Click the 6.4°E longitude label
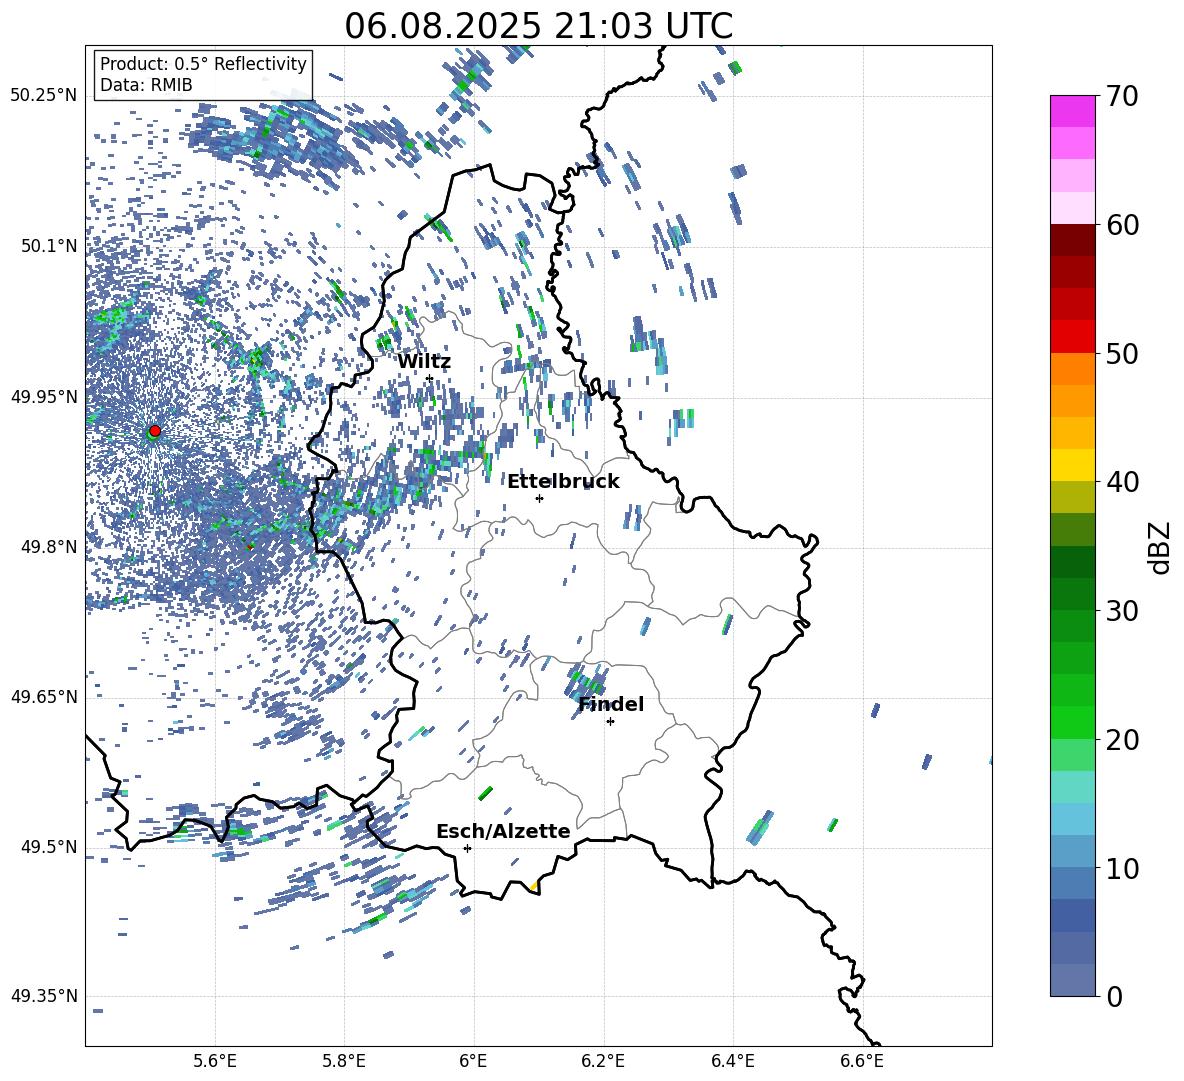This screenshot has width=1184, height=1081. point(733,1061)
